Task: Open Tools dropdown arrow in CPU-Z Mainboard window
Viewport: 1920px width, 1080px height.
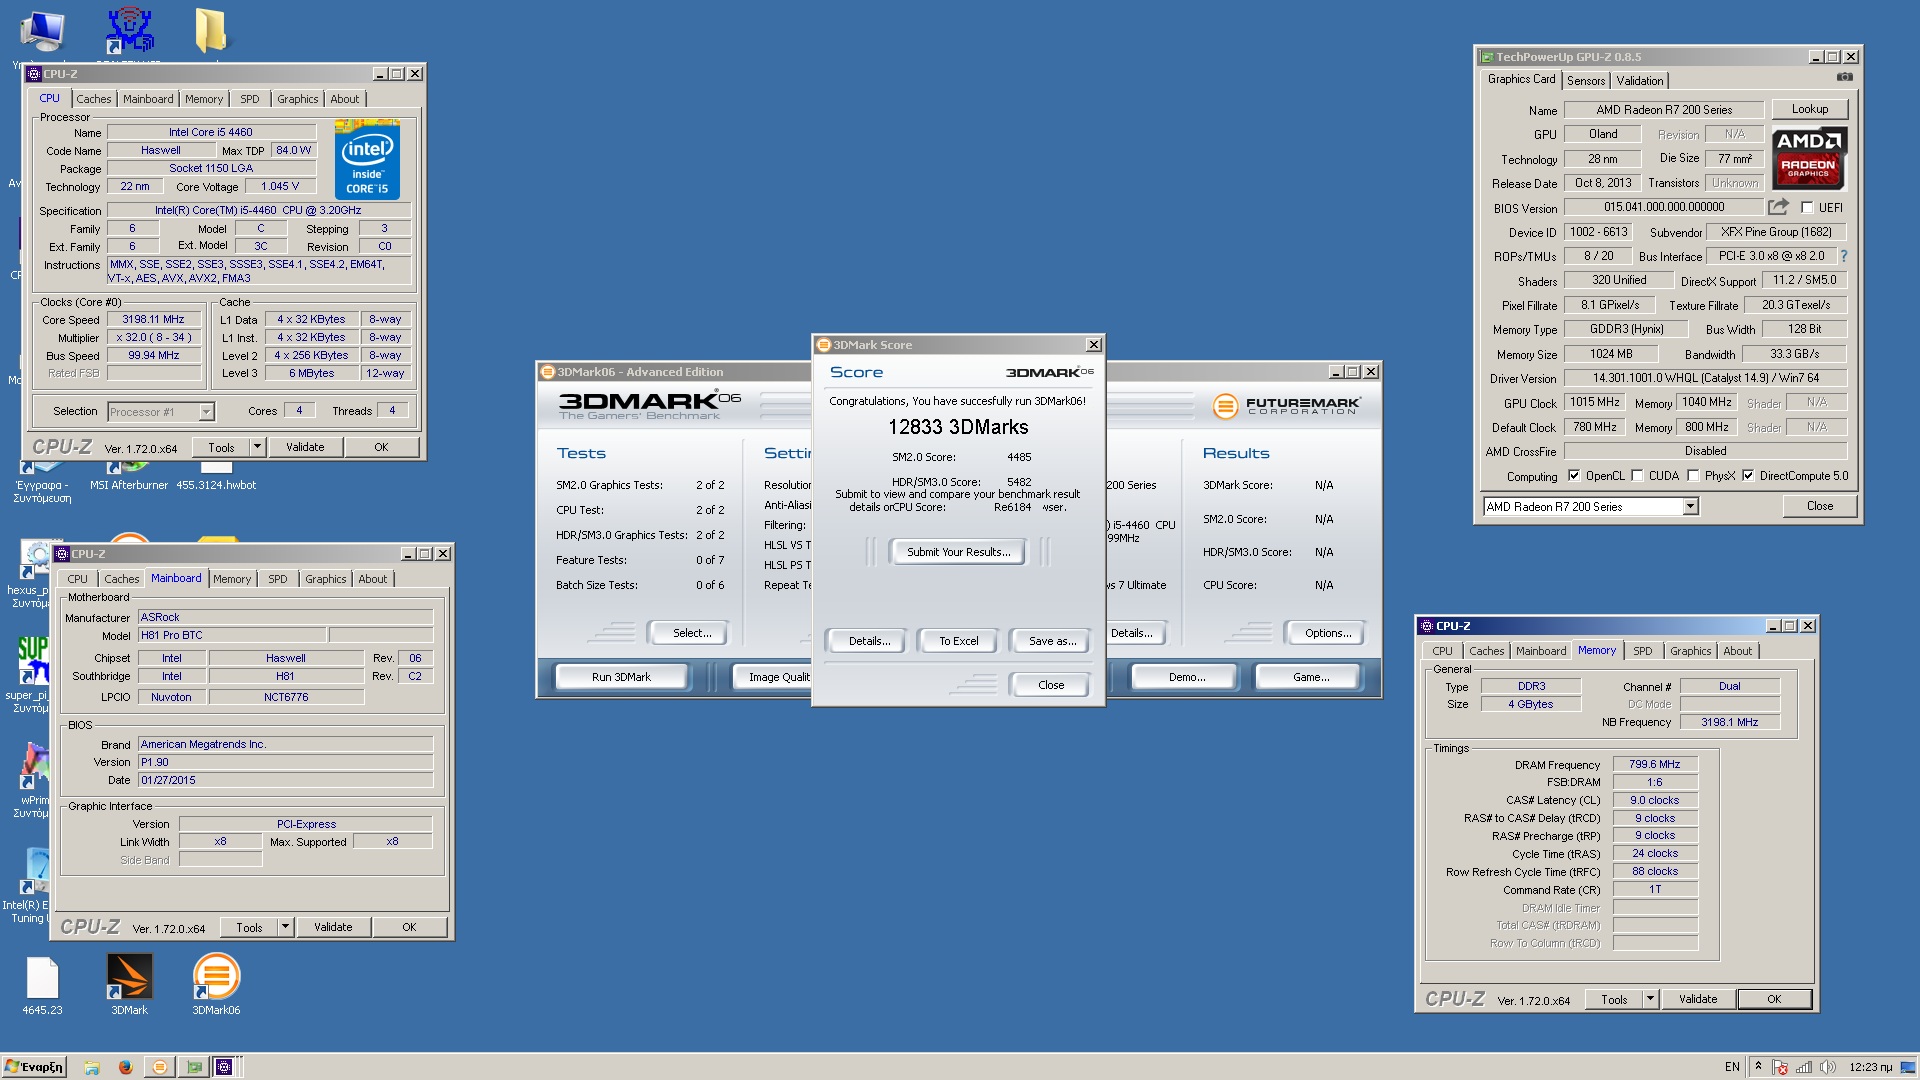Action: pyautogui.click(x=286, y=927)
